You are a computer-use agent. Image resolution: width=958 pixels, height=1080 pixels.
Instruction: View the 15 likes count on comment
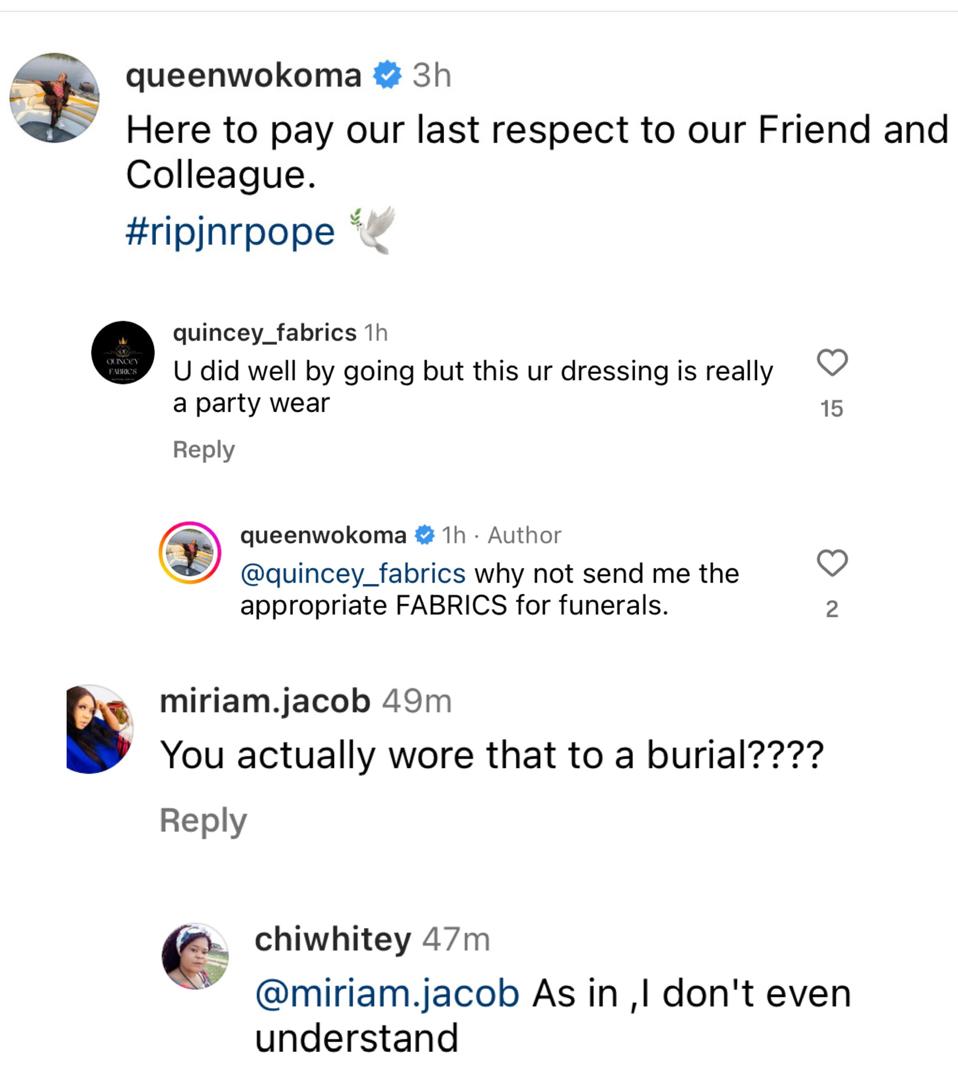point(832,408)
